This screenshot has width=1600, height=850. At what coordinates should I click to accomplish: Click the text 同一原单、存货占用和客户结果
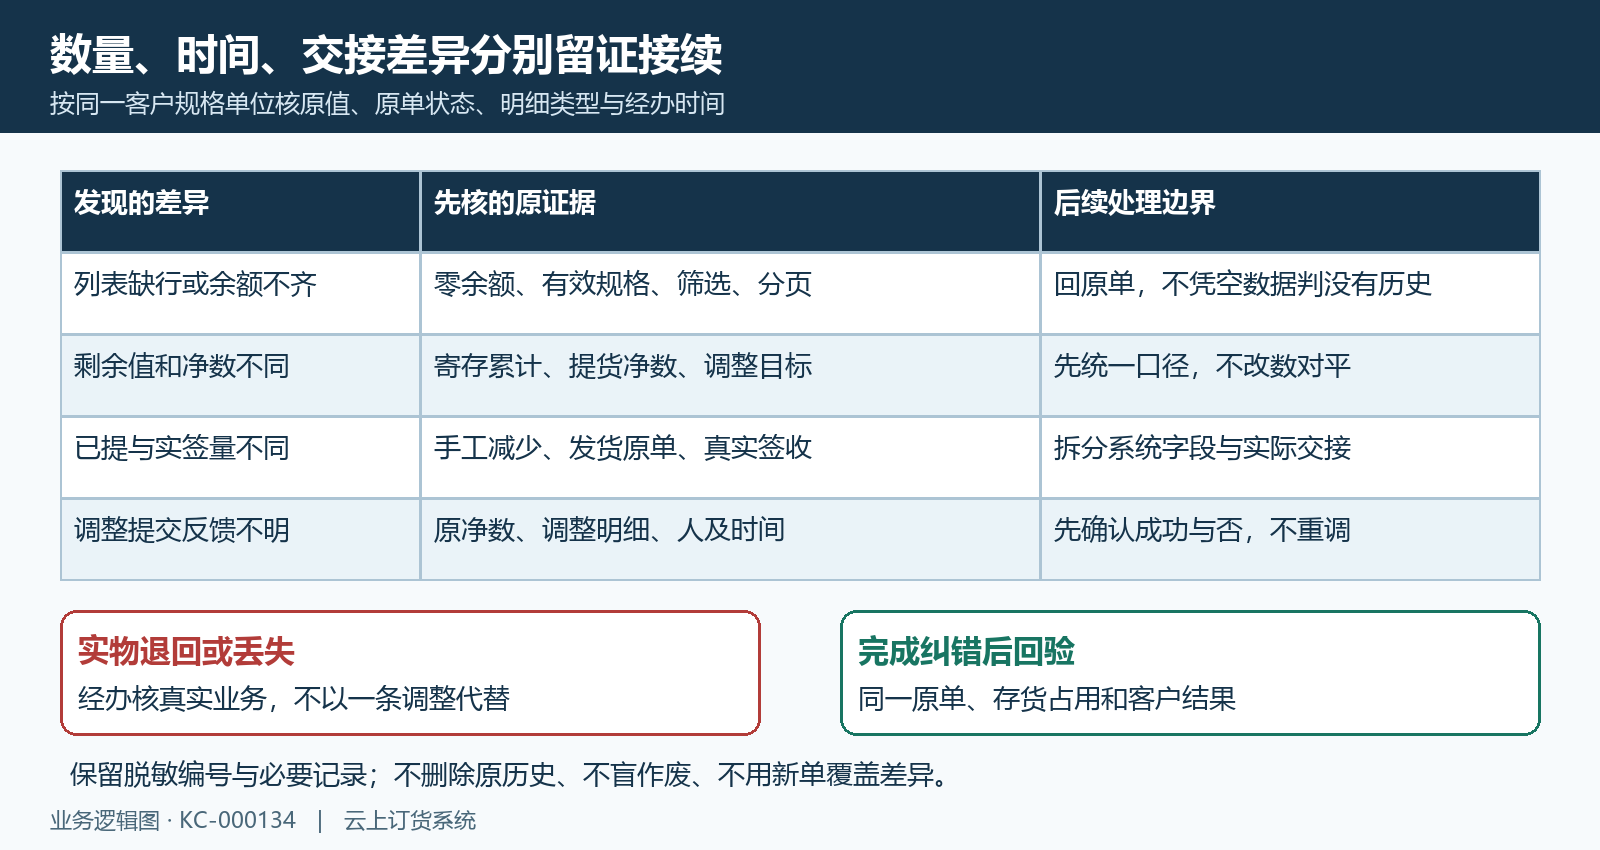pyautogui.click(x=1047, y=698)
